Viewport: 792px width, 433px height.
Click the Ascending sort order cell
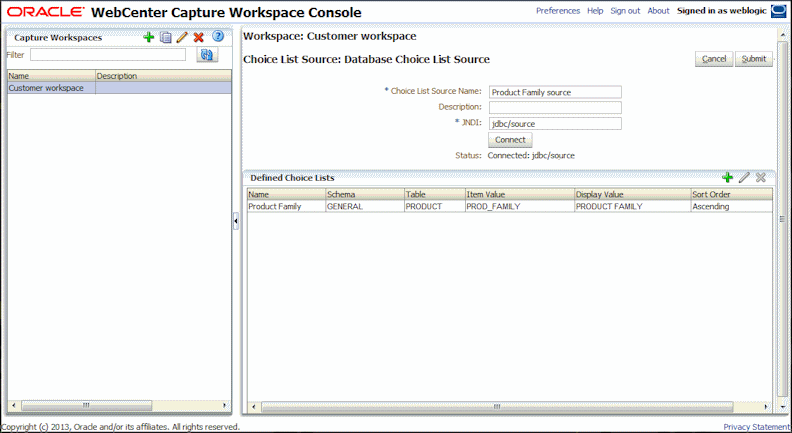pos(731,207)
